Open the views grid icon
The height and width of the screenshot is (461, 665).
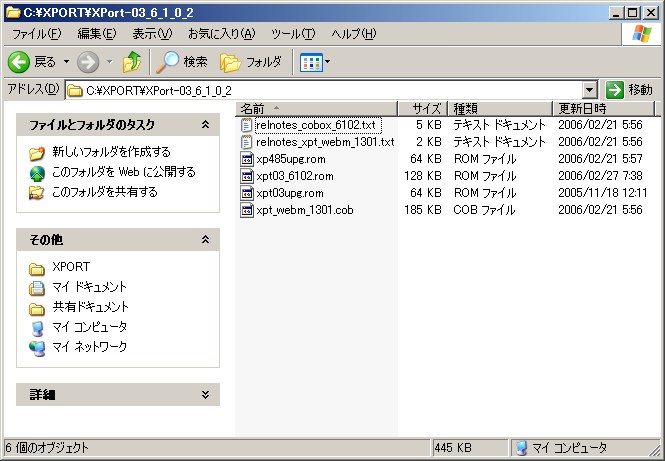311,62
